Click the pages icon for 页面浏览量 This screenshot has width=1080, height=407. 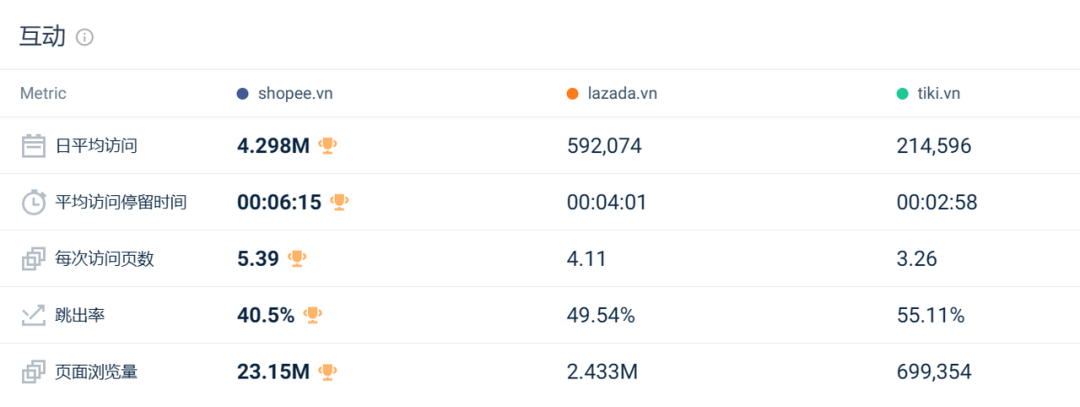[x=33, y=372]
